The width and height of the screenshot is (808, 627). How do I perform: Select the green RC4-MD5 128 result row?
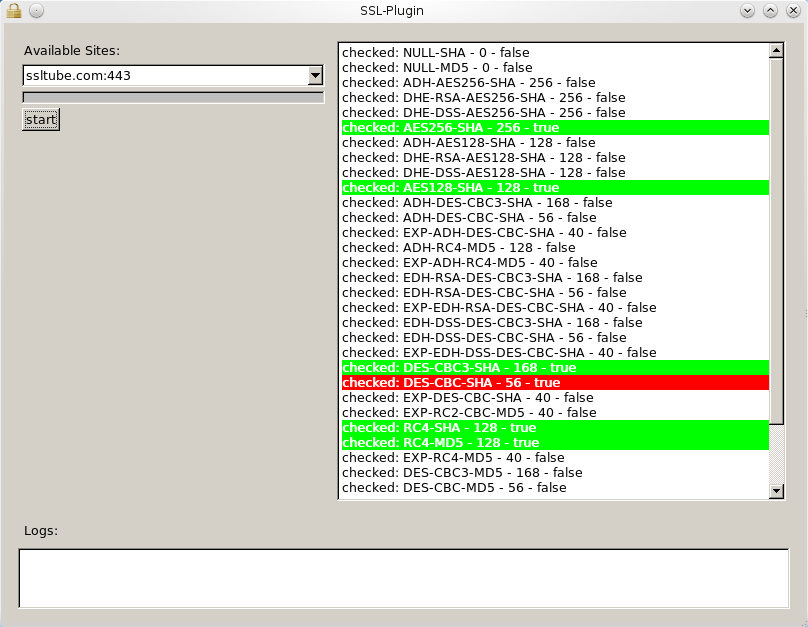pyautogui.click(x=554, y=443)
